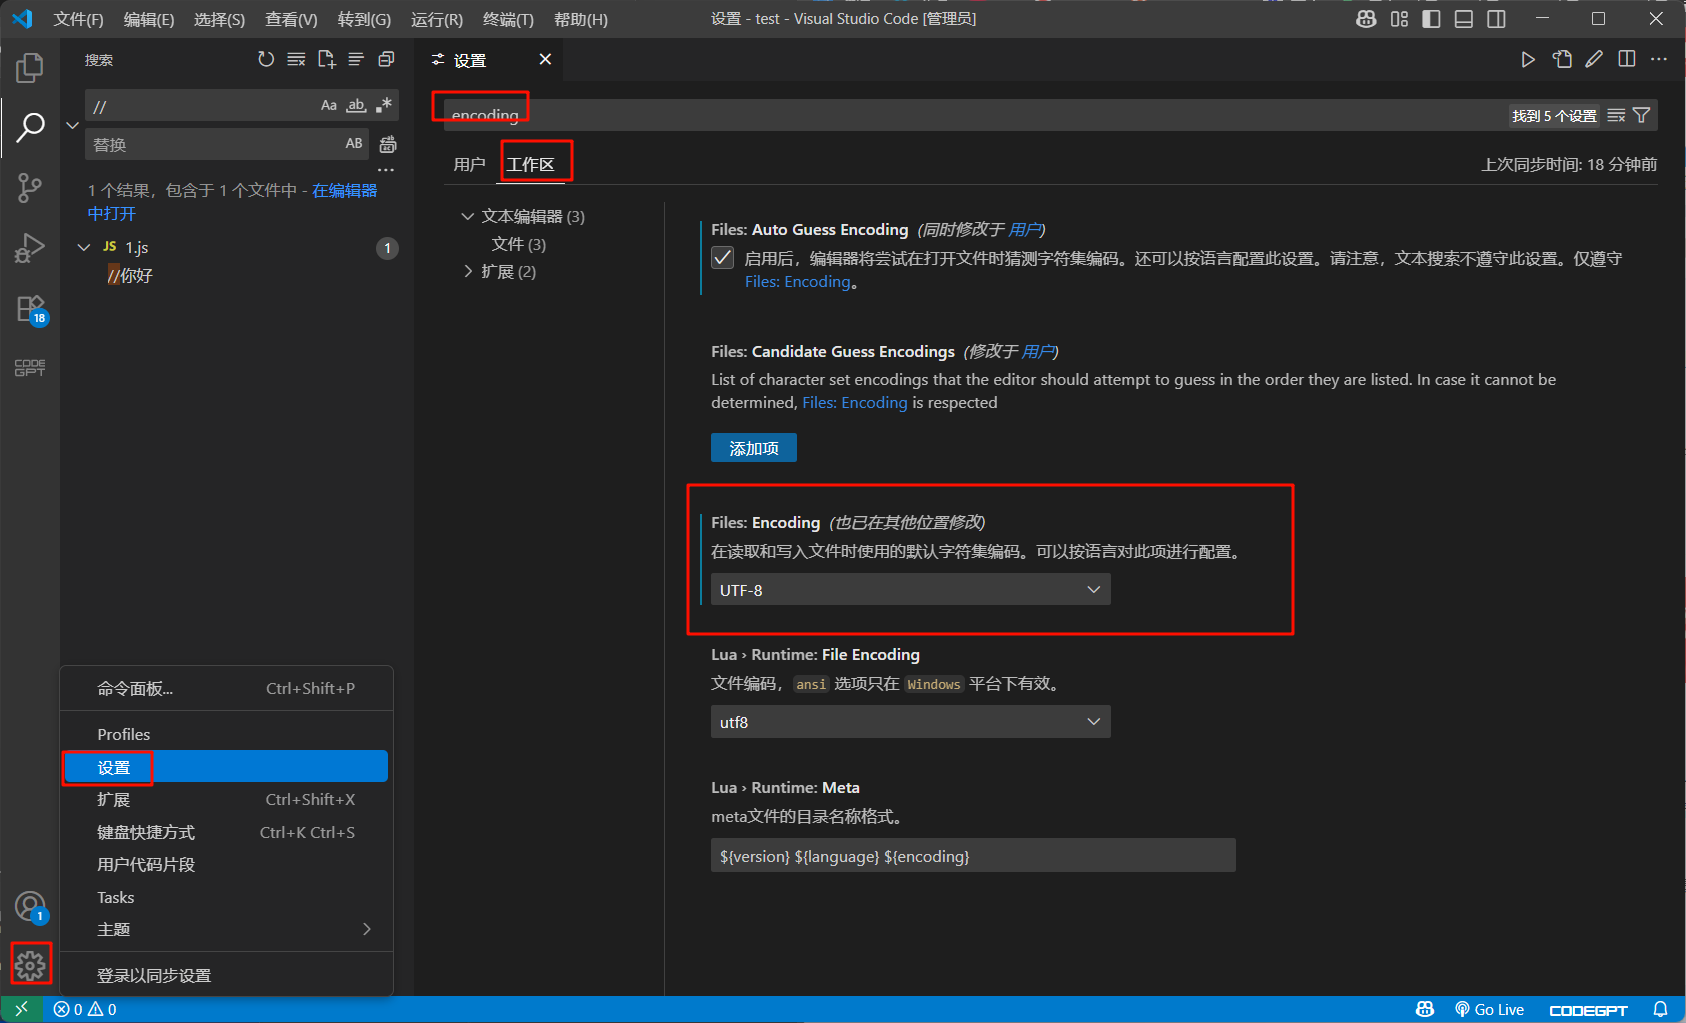Click CodeGPT in the status bar
The width and height of the screenshot is (1686, 1023).
(x=1588, y=1010)
